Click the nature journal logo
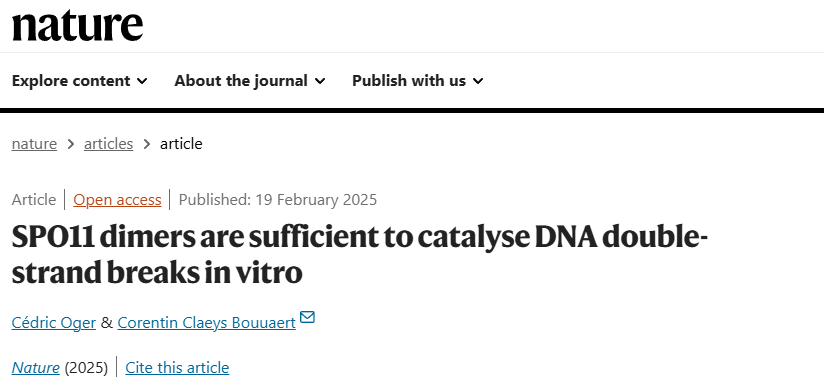Screen dimensions: 824x390 click(x=77, y=26)
